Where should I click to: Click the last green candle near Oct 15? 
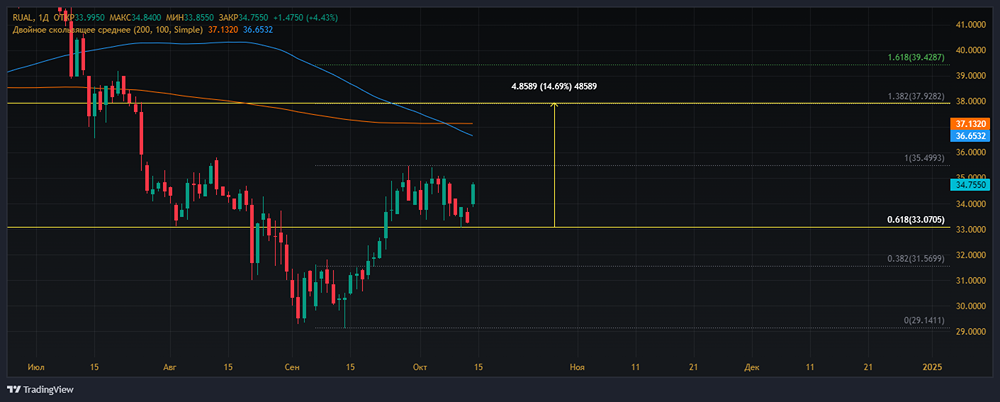tap(473, 195)
